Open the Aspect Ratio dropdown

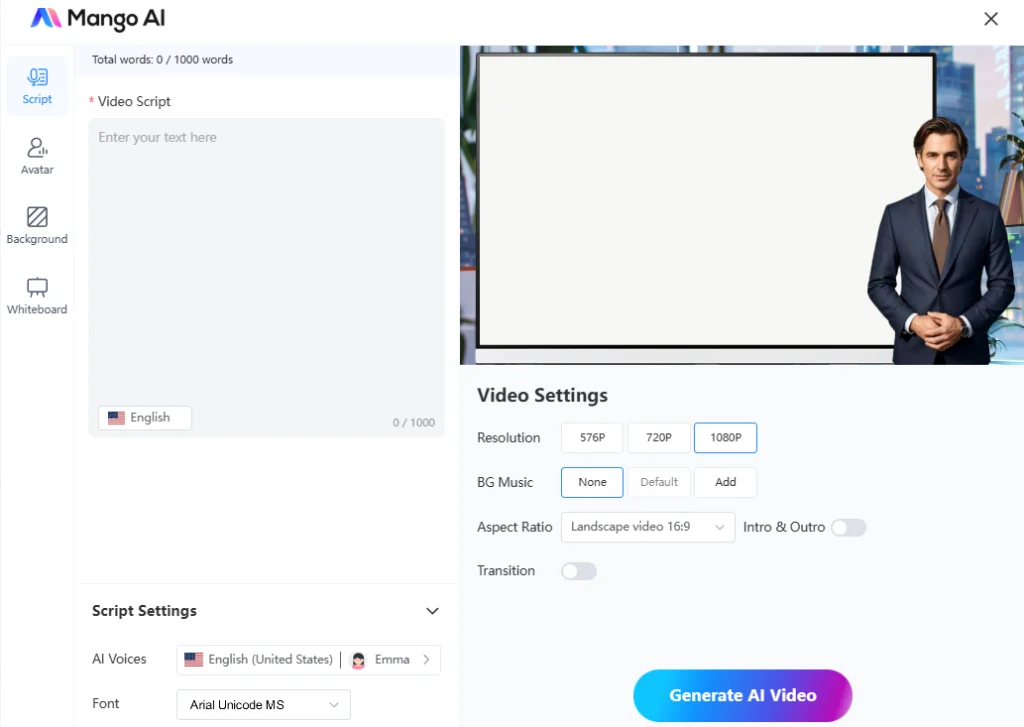click(648, 527)
